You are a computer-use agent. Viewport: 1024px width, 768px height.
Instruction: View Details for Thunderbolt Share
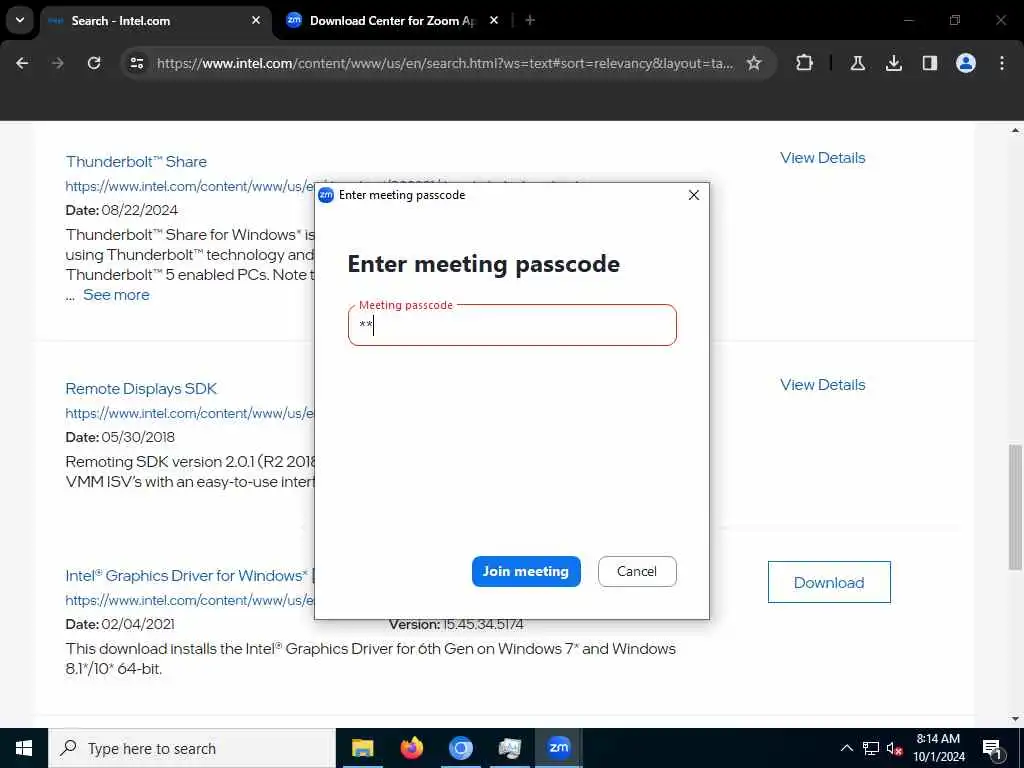[x=822, y=157]
